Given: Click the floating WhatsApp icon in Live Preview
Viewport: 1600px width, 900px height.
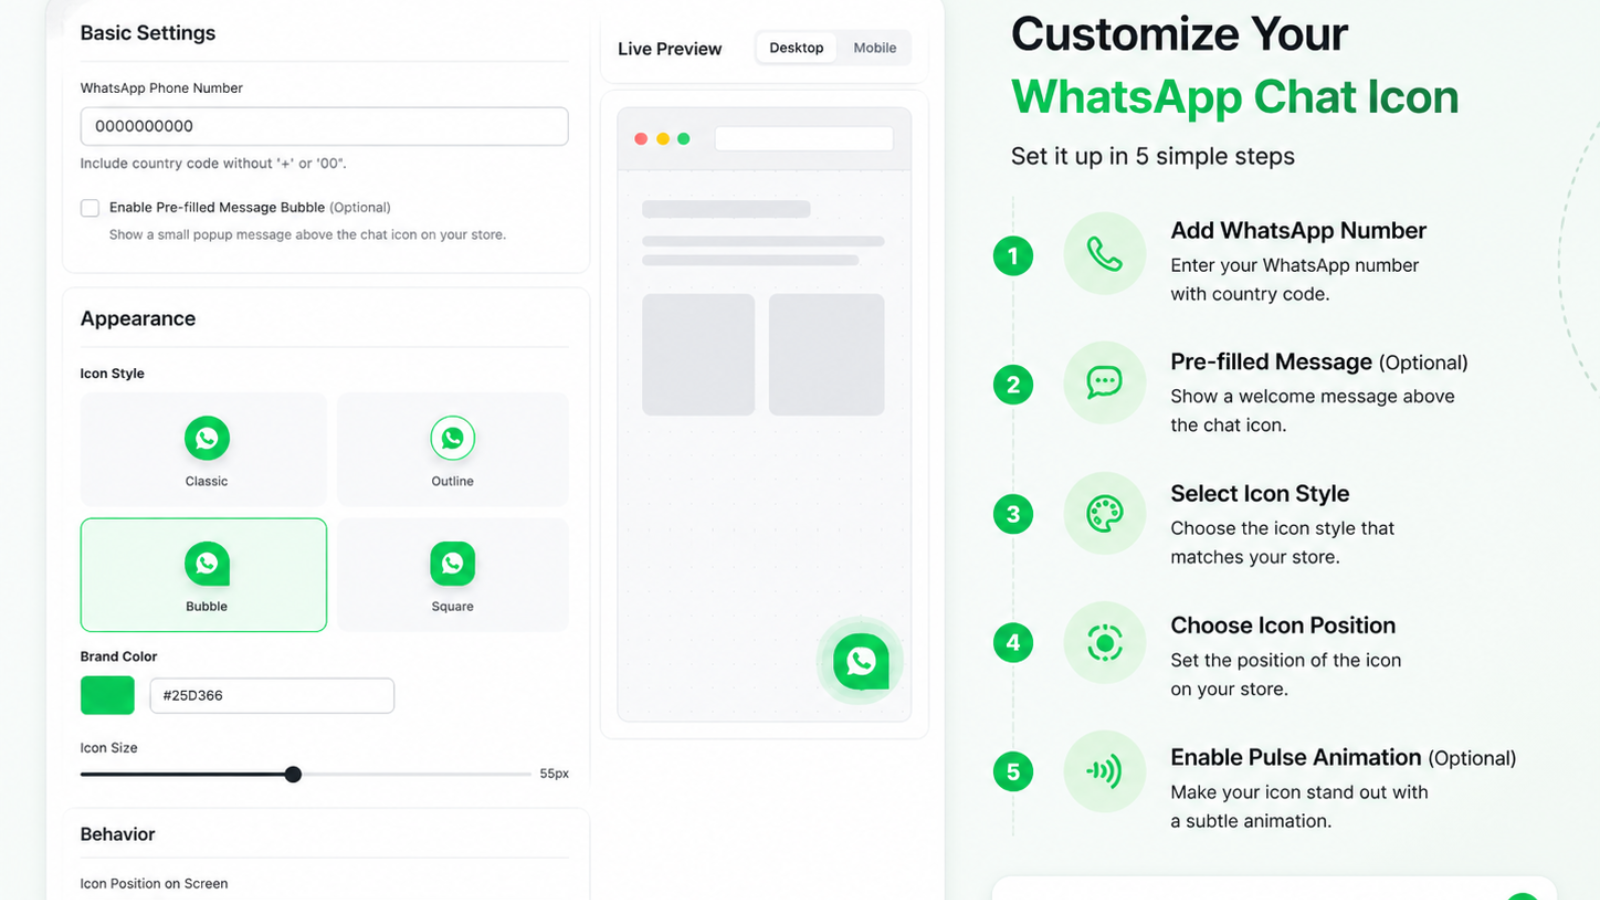Looking at the screenshot, I should 860,661.
